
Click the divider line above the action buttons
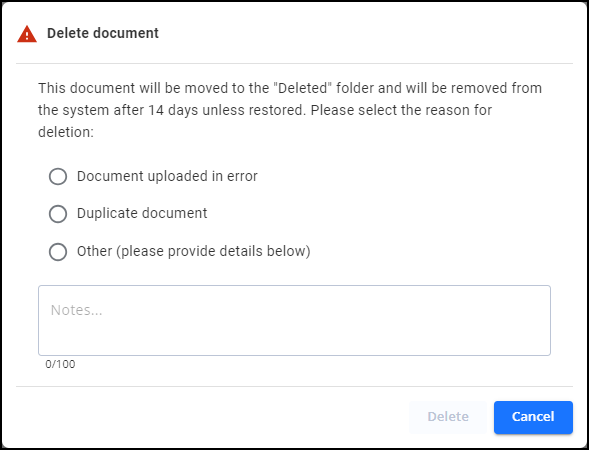click(x=294, y=386)
